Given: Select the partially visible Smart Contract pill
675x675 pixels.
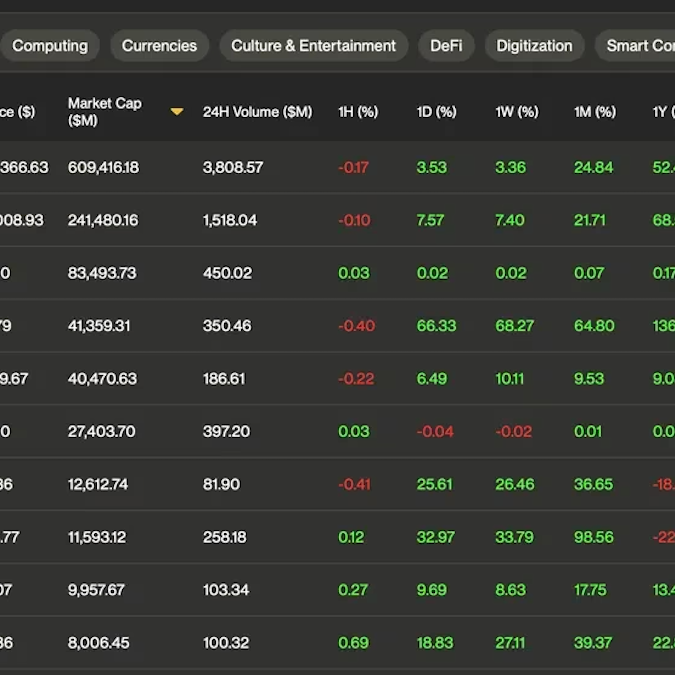Looking at the screenshot, I should pyautogui.click(x=640, y=46).
